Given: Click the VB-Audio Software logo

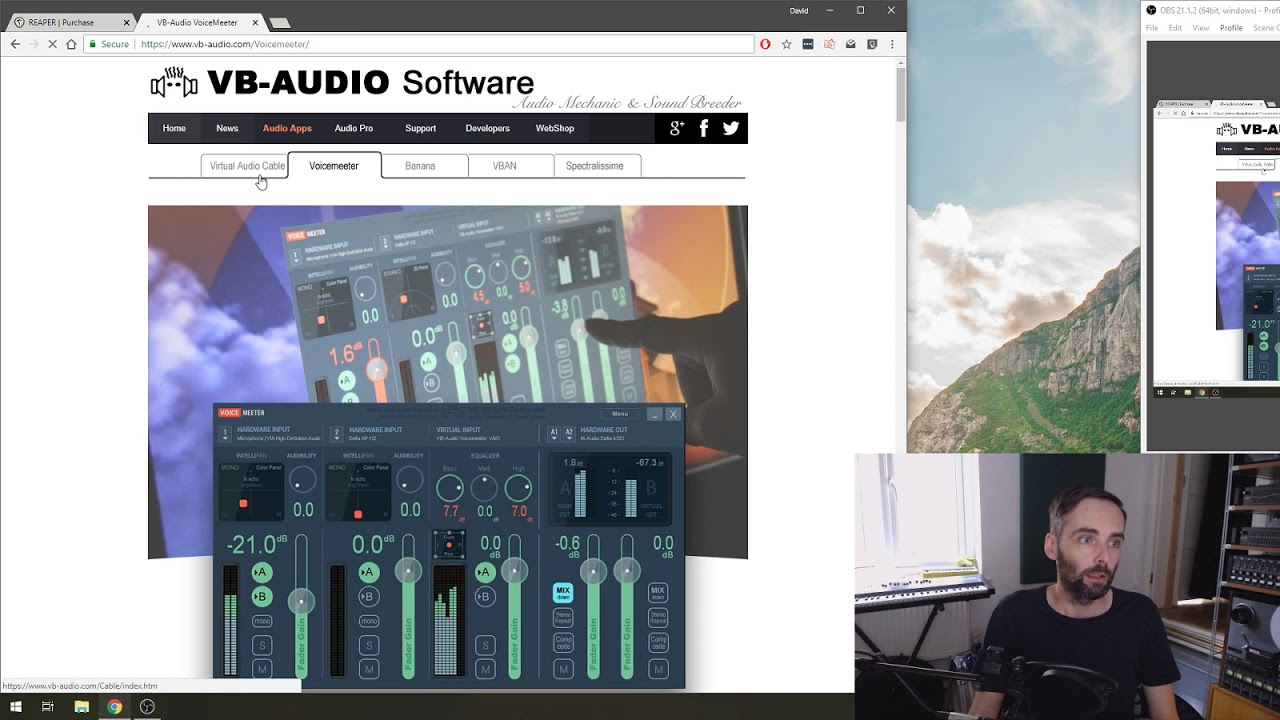Looking at the screenshot, I should tap(343, 83).
